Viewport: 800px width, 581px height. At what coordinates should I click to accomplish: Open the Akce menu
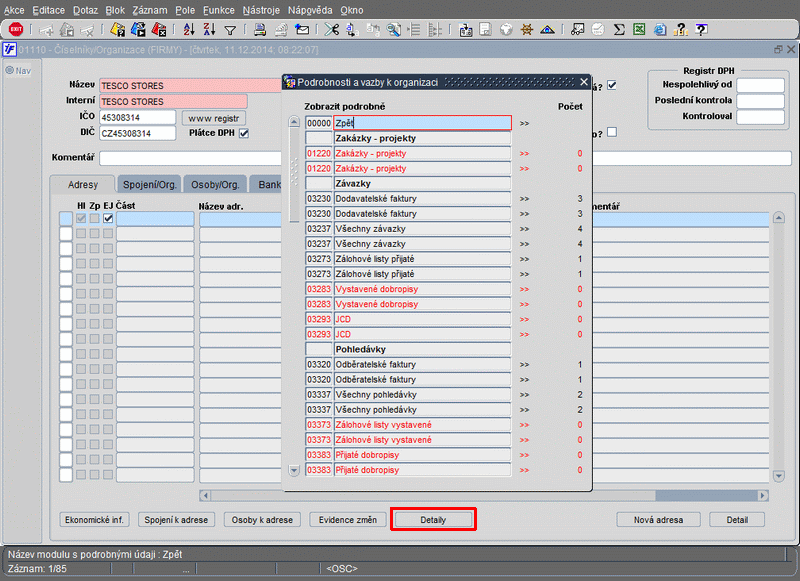[x=14, y=10]
